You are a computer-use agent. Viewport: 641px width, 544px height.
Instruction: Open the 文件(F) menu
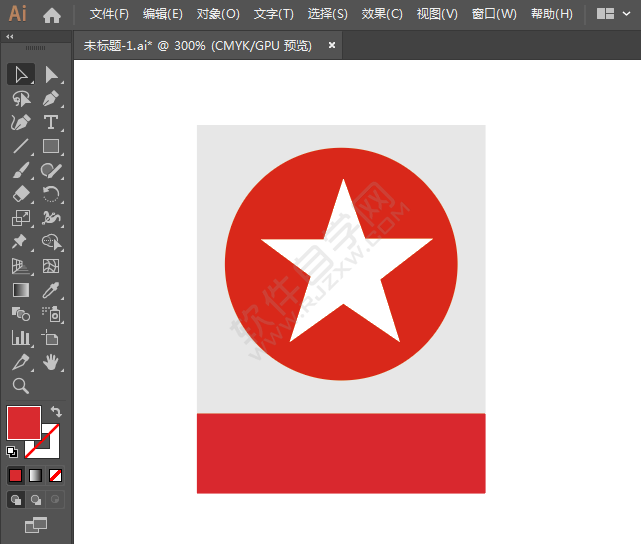[x=109, y=14]
